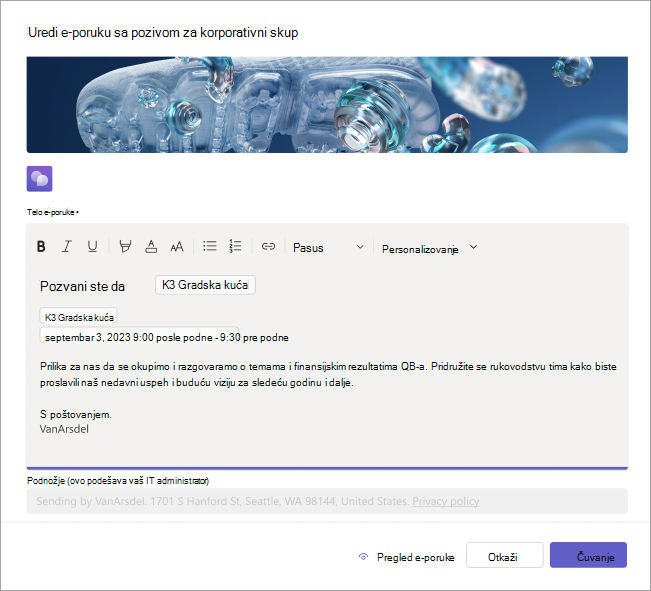Click the 'Pozvani ste da' heading text
This screenshot has height=591, width=651.
coord(82,286)
